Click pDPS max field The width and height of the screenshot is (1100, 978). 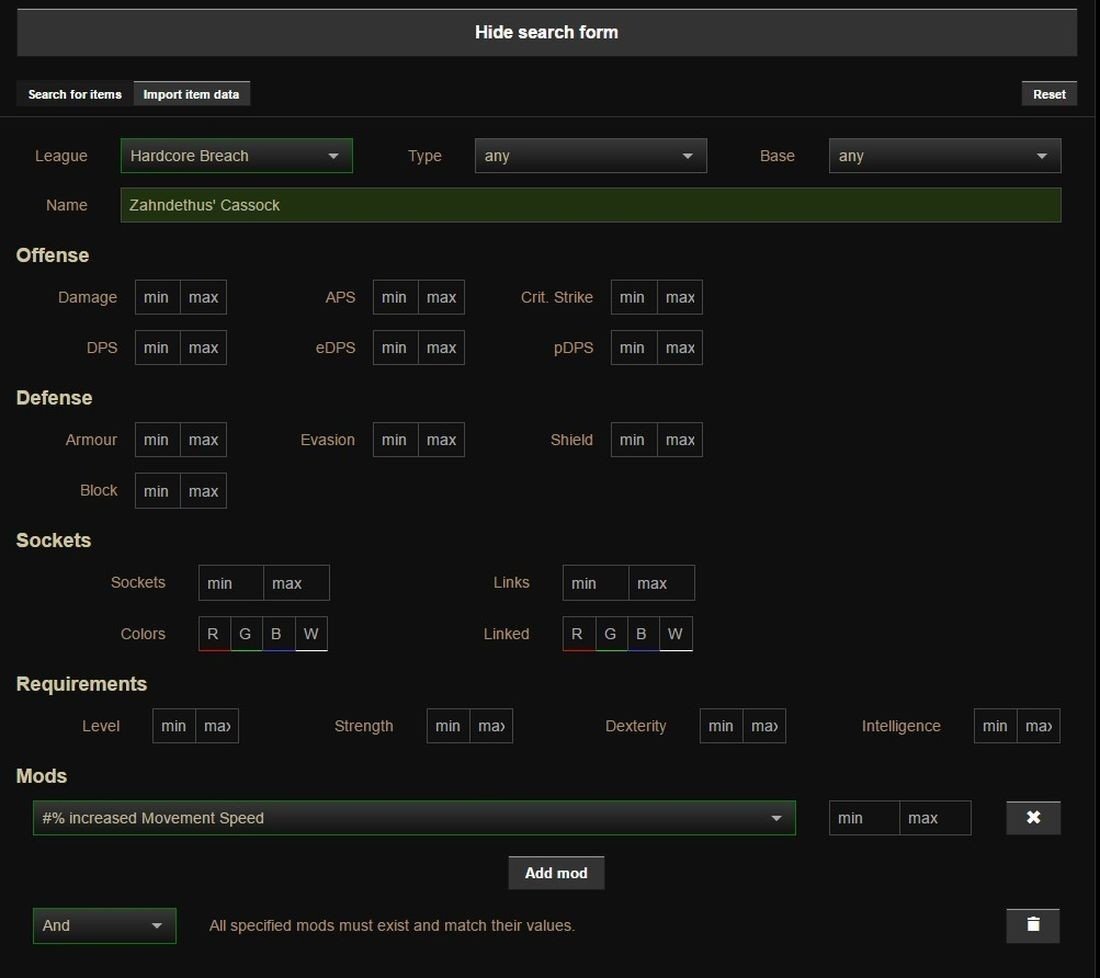pos(680,348)
